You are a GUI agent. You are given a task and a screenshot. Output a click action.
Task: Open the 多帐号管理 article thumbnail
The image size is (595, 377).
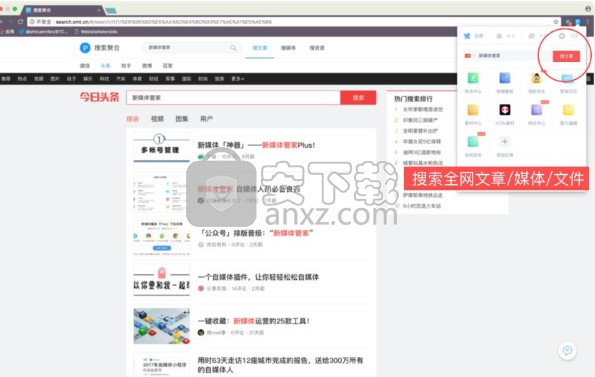pyautogui.click(x=161, y=150)
